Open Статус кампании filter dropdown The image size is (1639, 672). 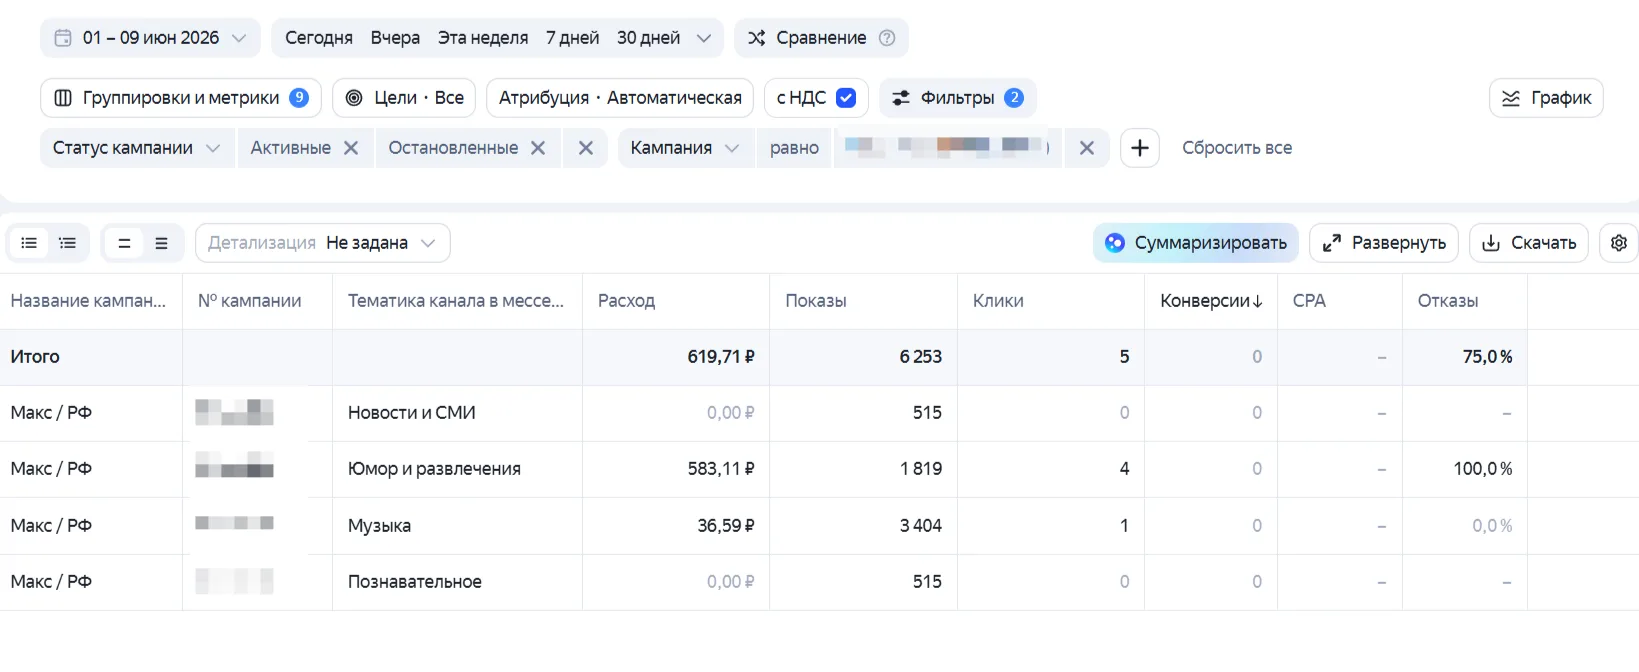click(137, 148)
